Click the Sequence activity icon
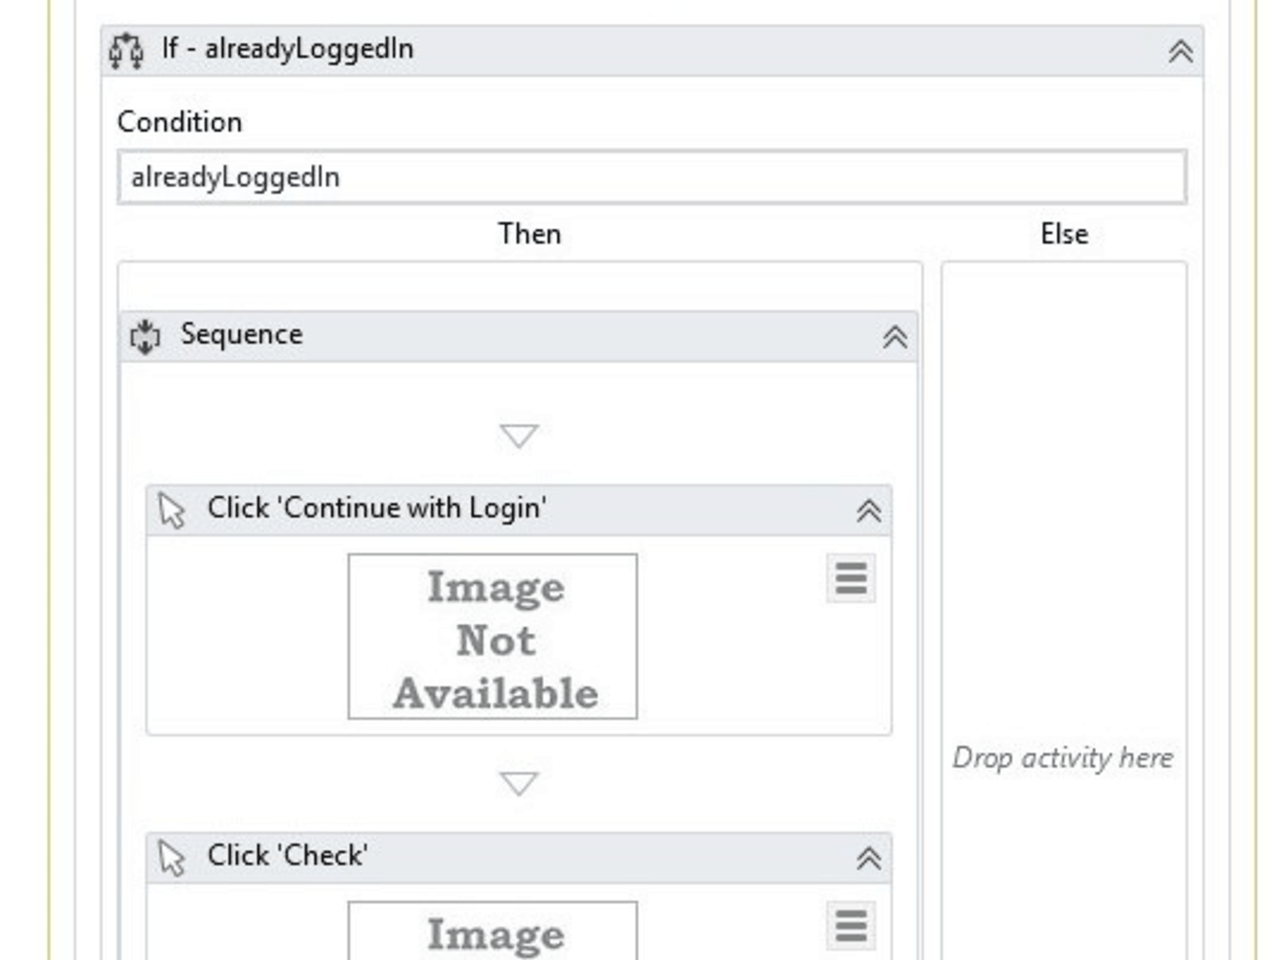 pyautogui.click(x=146, y=335)
